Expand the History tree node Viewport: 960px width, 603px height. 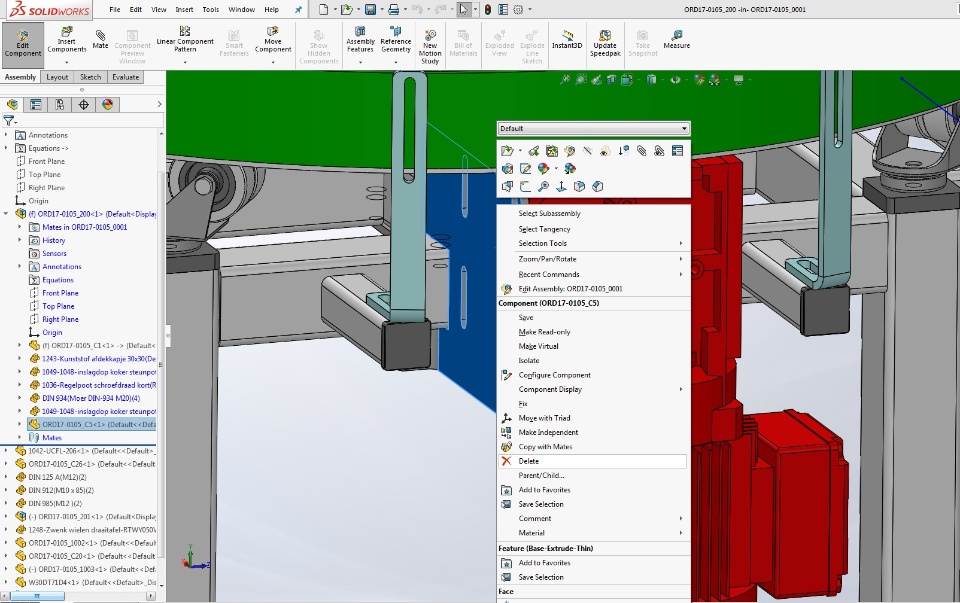coord(20,241)
